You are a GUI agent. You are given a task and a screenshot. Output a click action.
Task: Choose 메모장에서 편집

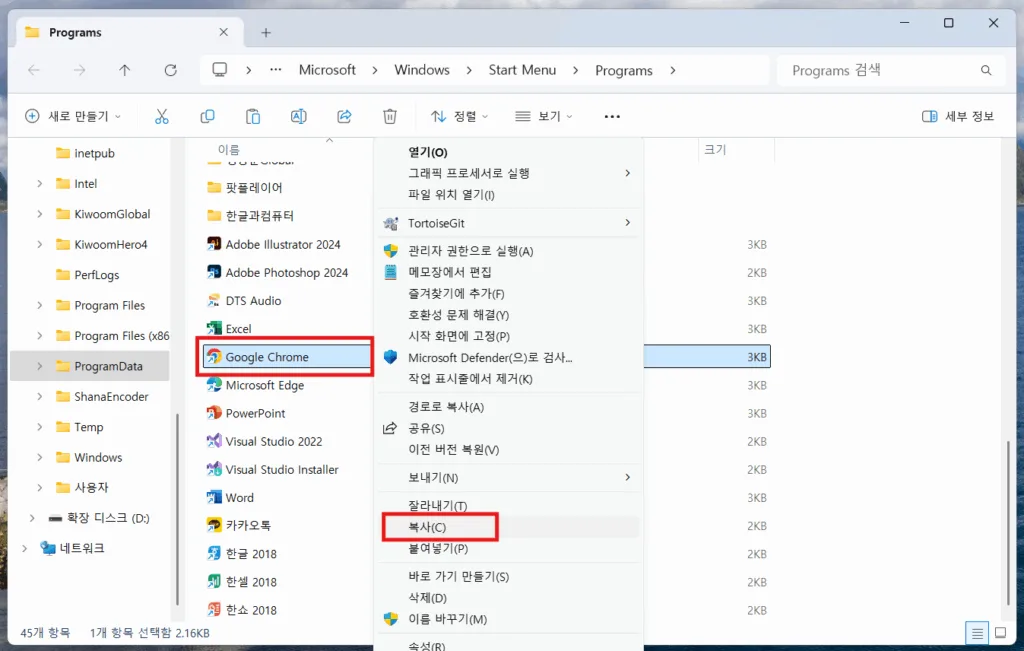(x=508, y=272)
